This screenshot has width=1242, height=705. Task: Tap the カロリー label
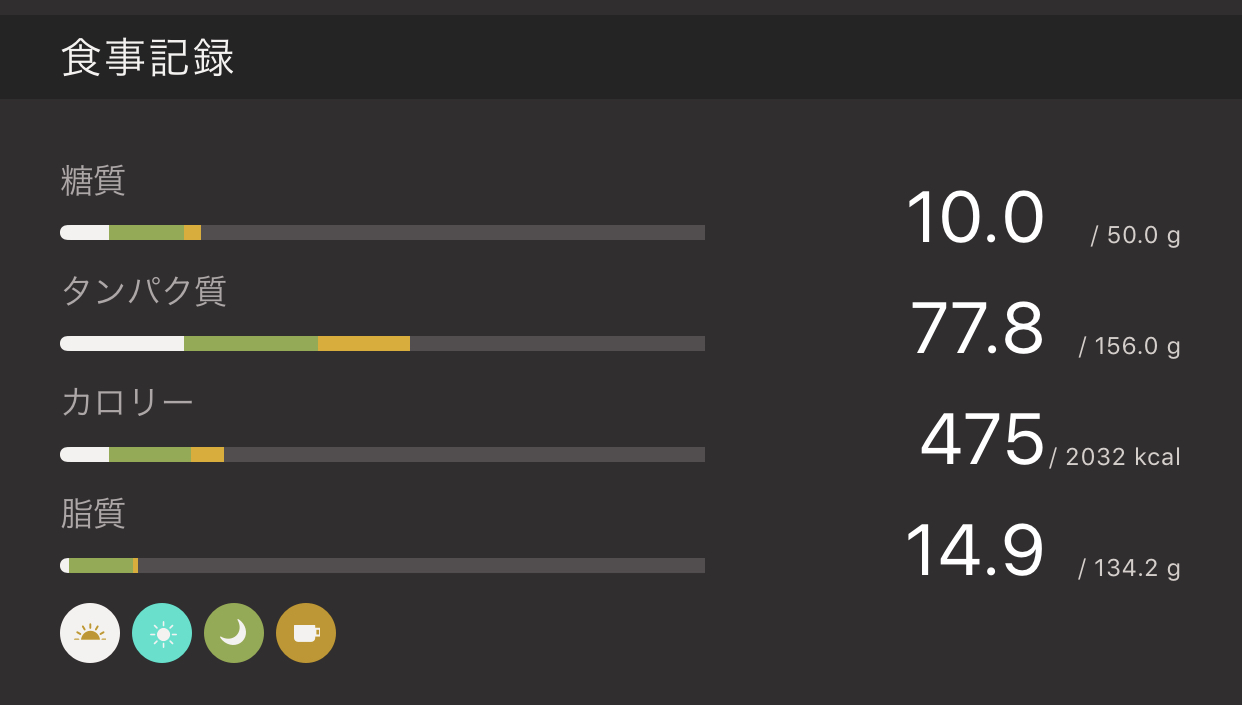127,402
